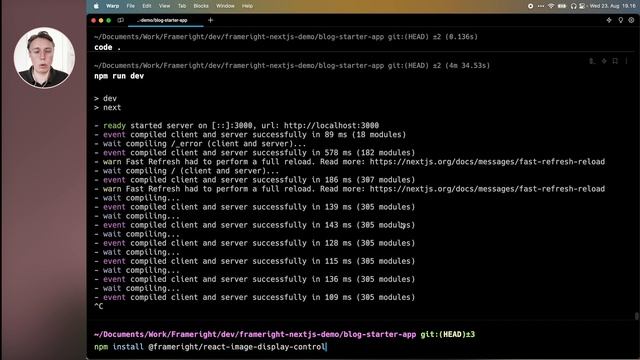Click the first fast-refresh-reload docs link
The height and width of the screenshot is (360, 640).
point(487,162)
